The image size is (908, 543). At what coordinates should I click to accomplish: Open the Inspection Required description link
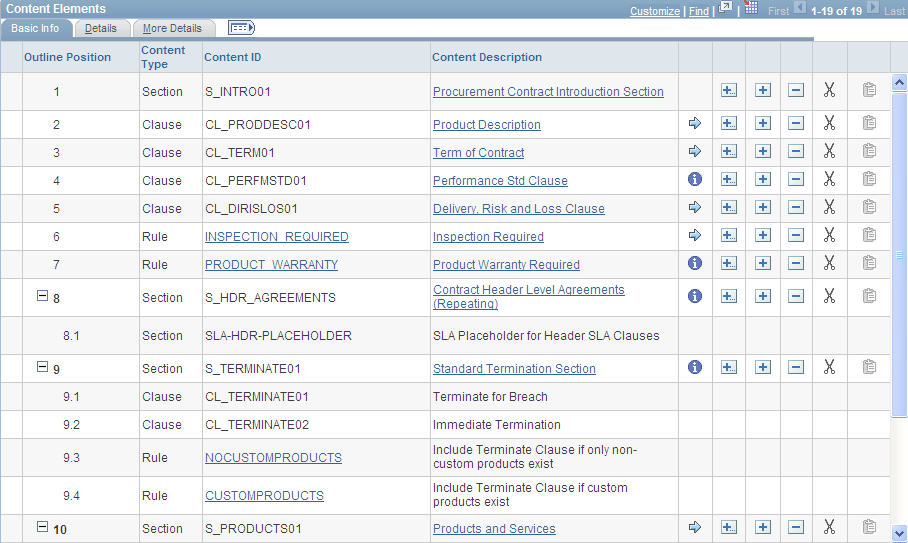[489, 237]
